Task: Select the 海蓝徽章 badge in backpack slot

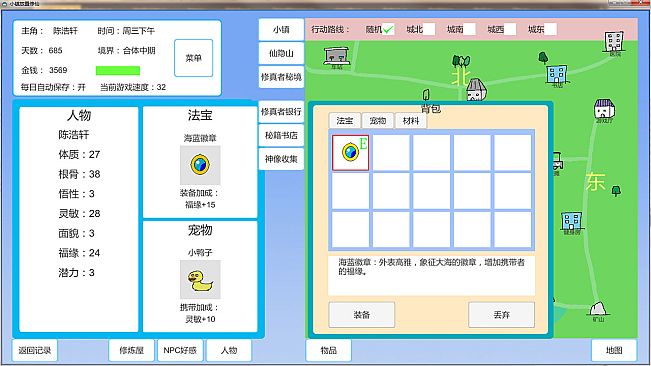Action: [350, 152]
